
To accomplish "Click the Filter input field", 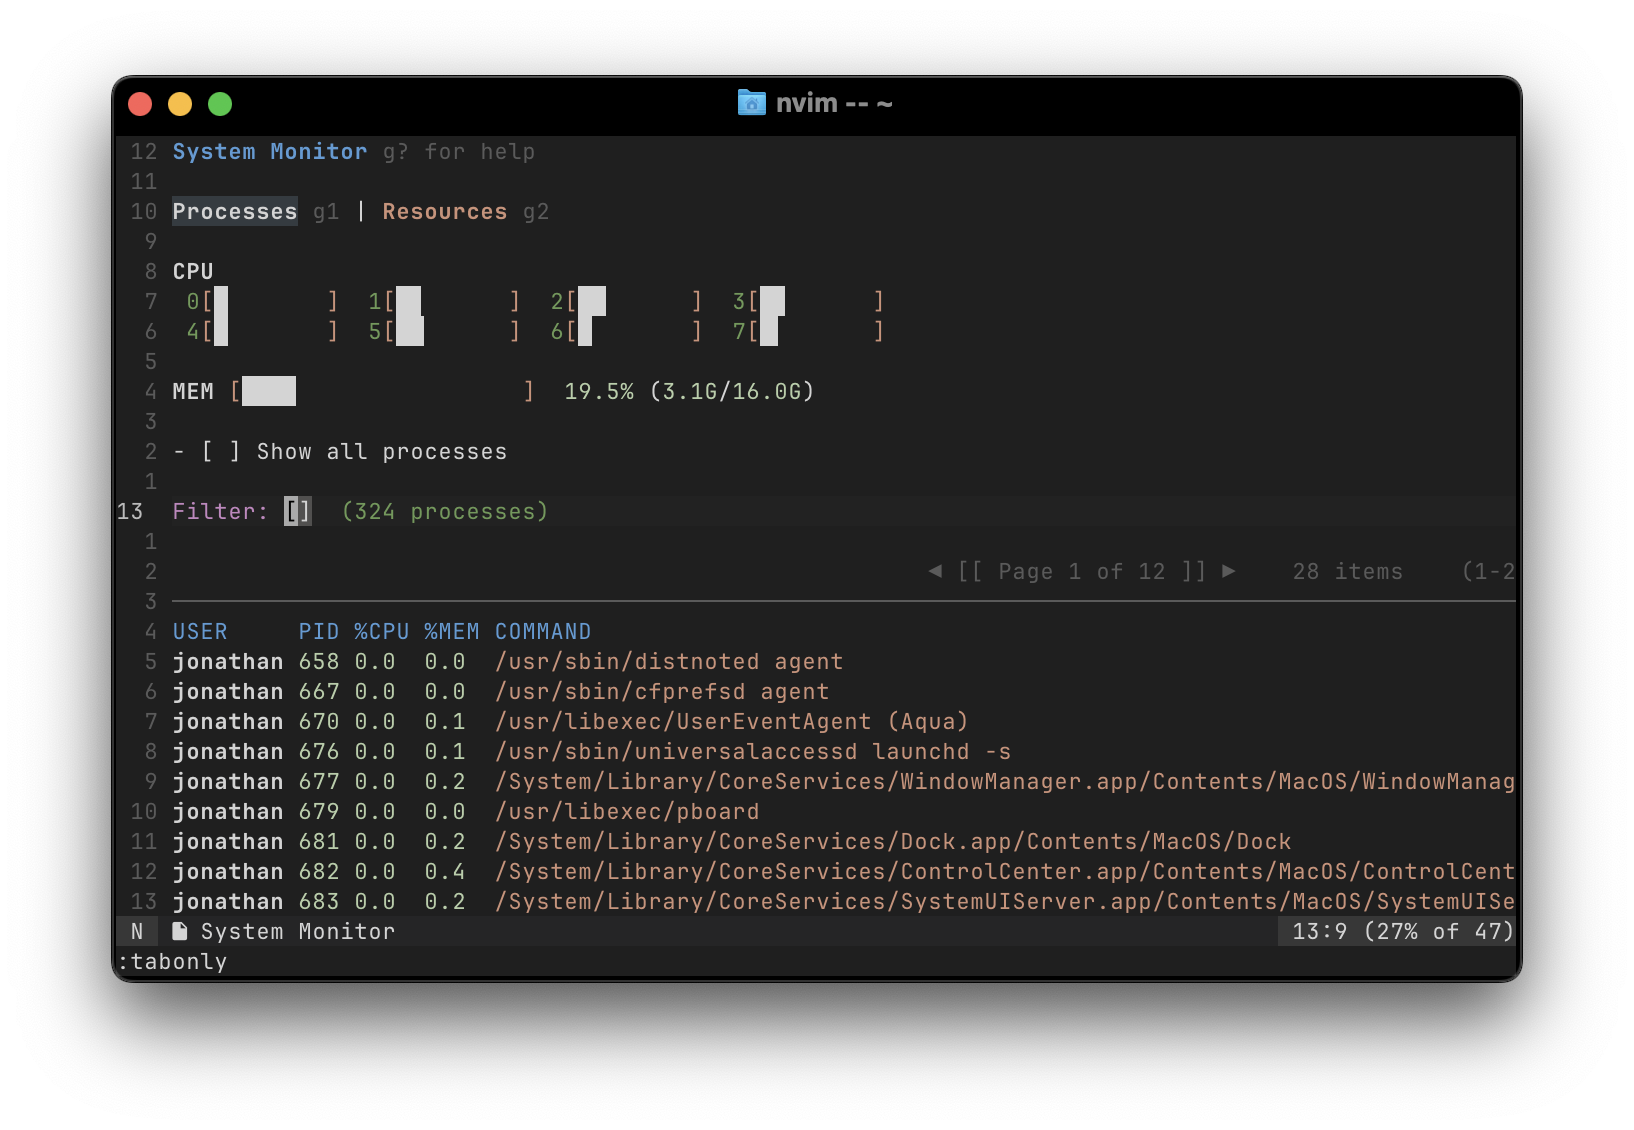I will pos(298,511).
